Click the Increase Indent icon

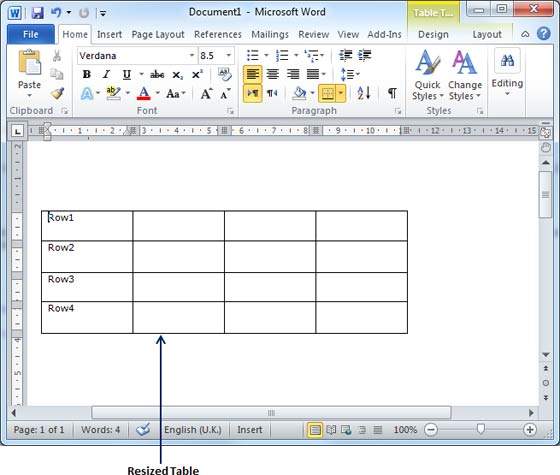click(x=365, y=55)
